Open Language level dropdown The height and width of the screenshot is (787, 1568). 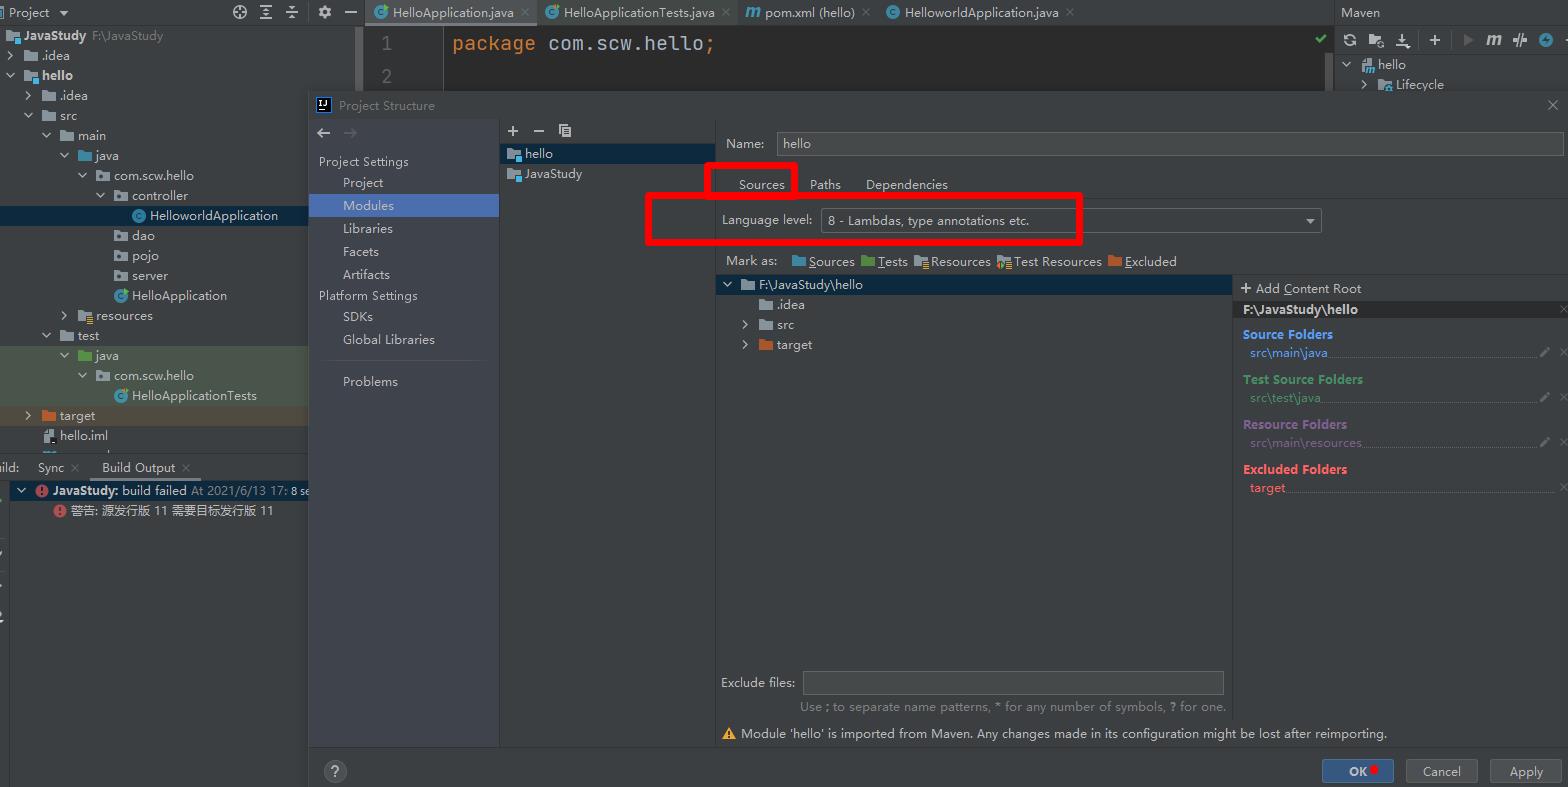coord(1310,221)
